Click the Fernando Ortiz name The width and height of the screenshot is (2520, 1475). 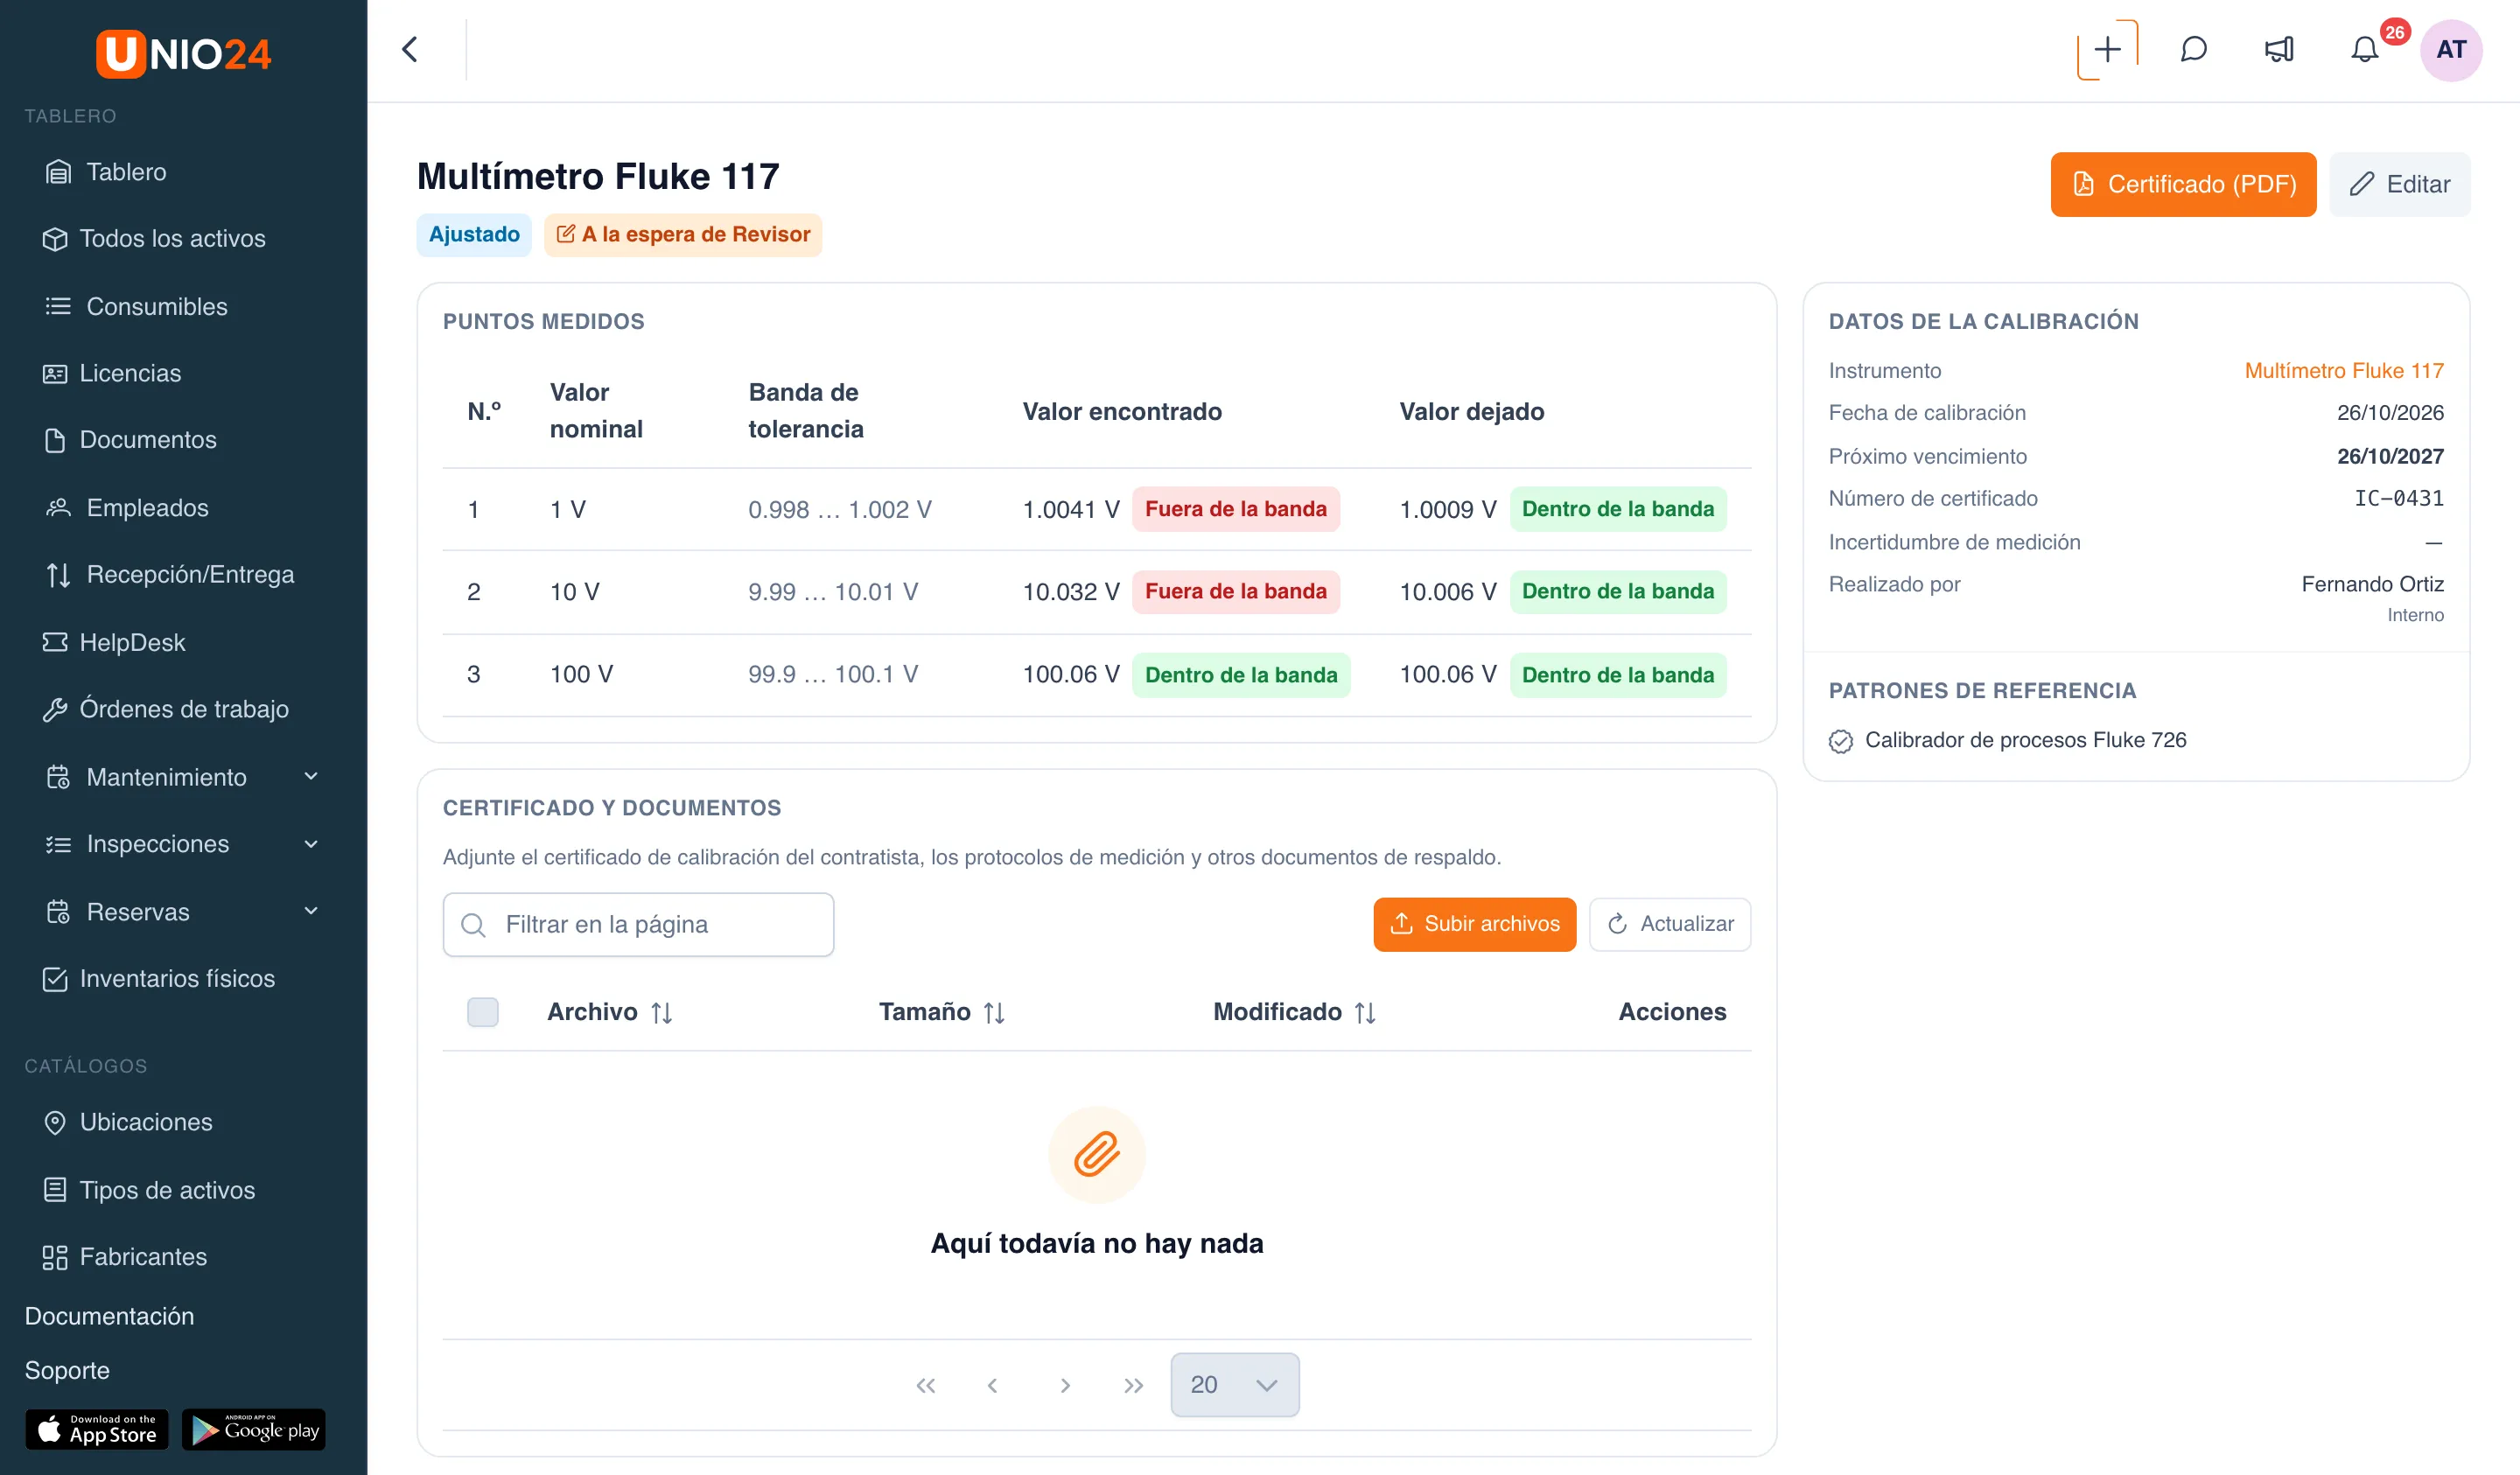[2372, 584]
